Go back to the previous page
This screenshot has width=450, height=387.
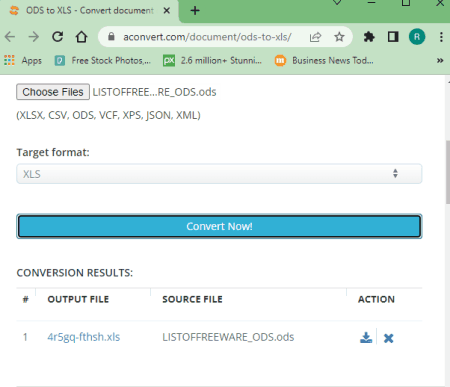coord(10,37)
